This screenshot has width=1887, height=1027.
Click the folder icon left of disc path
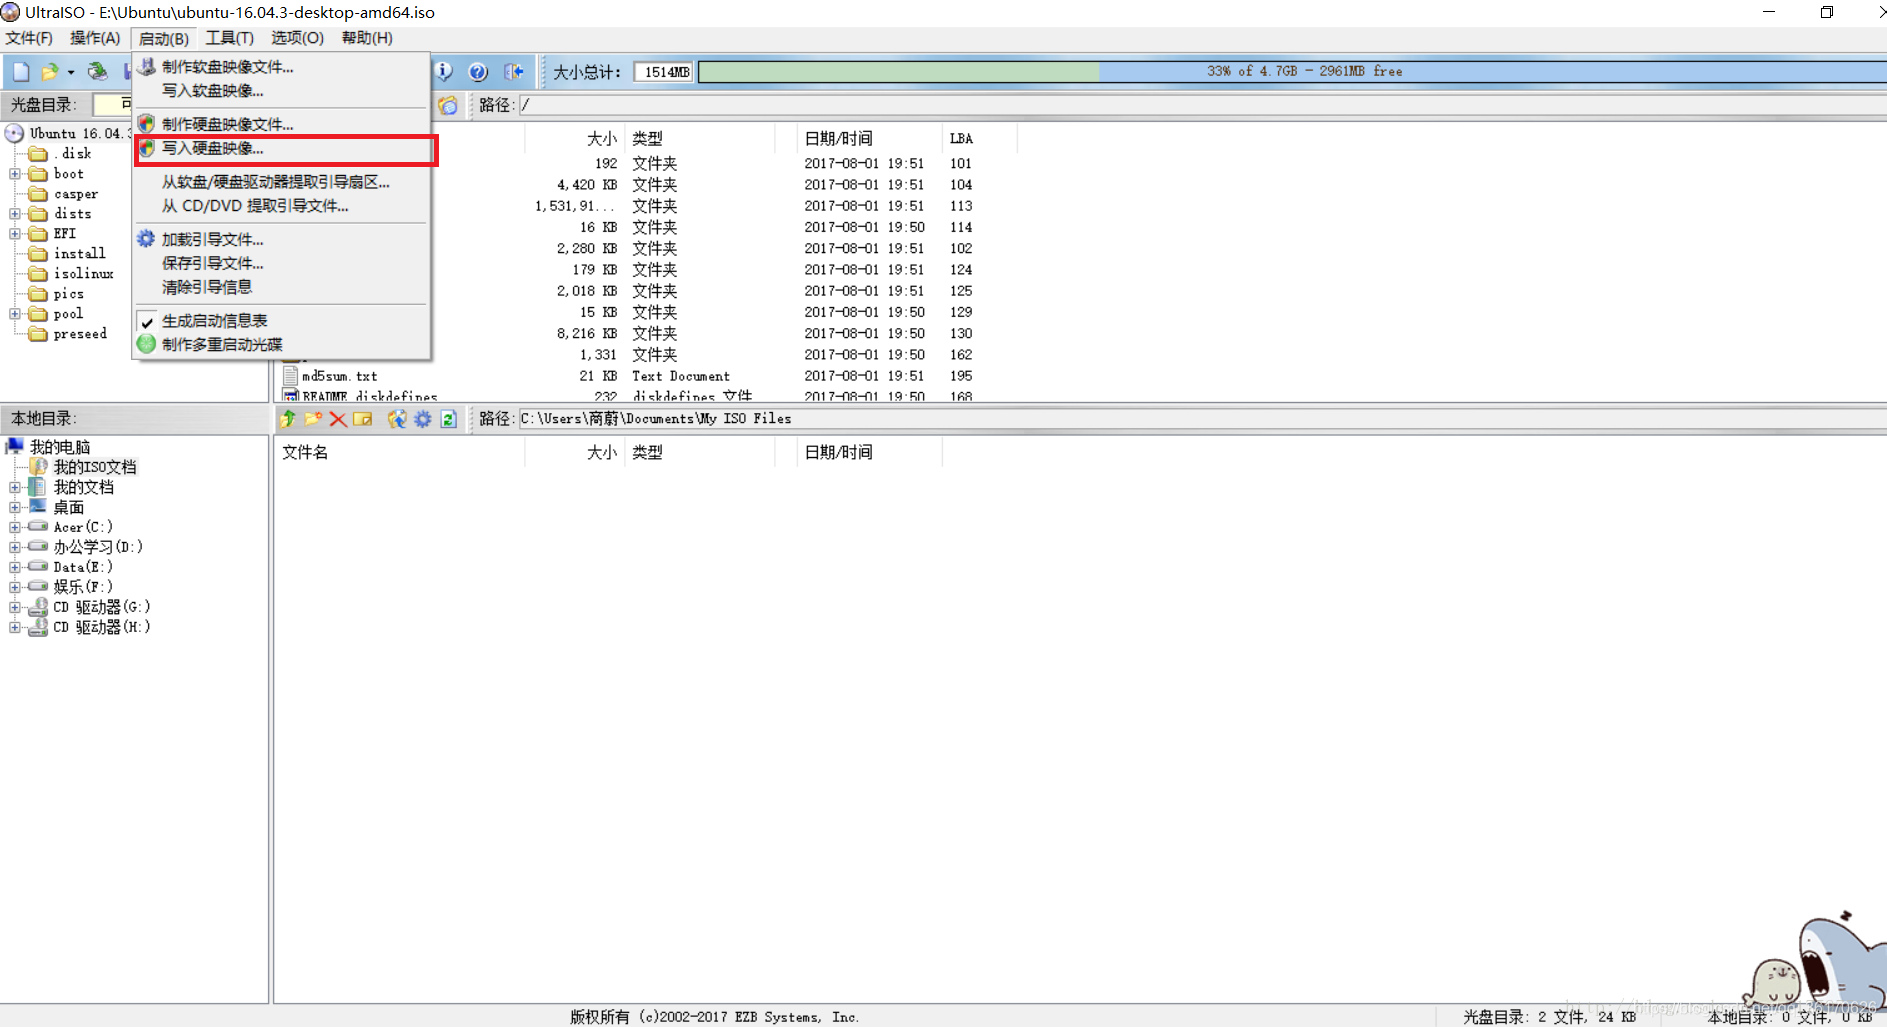pyautogui.click(x=448, y=105)
